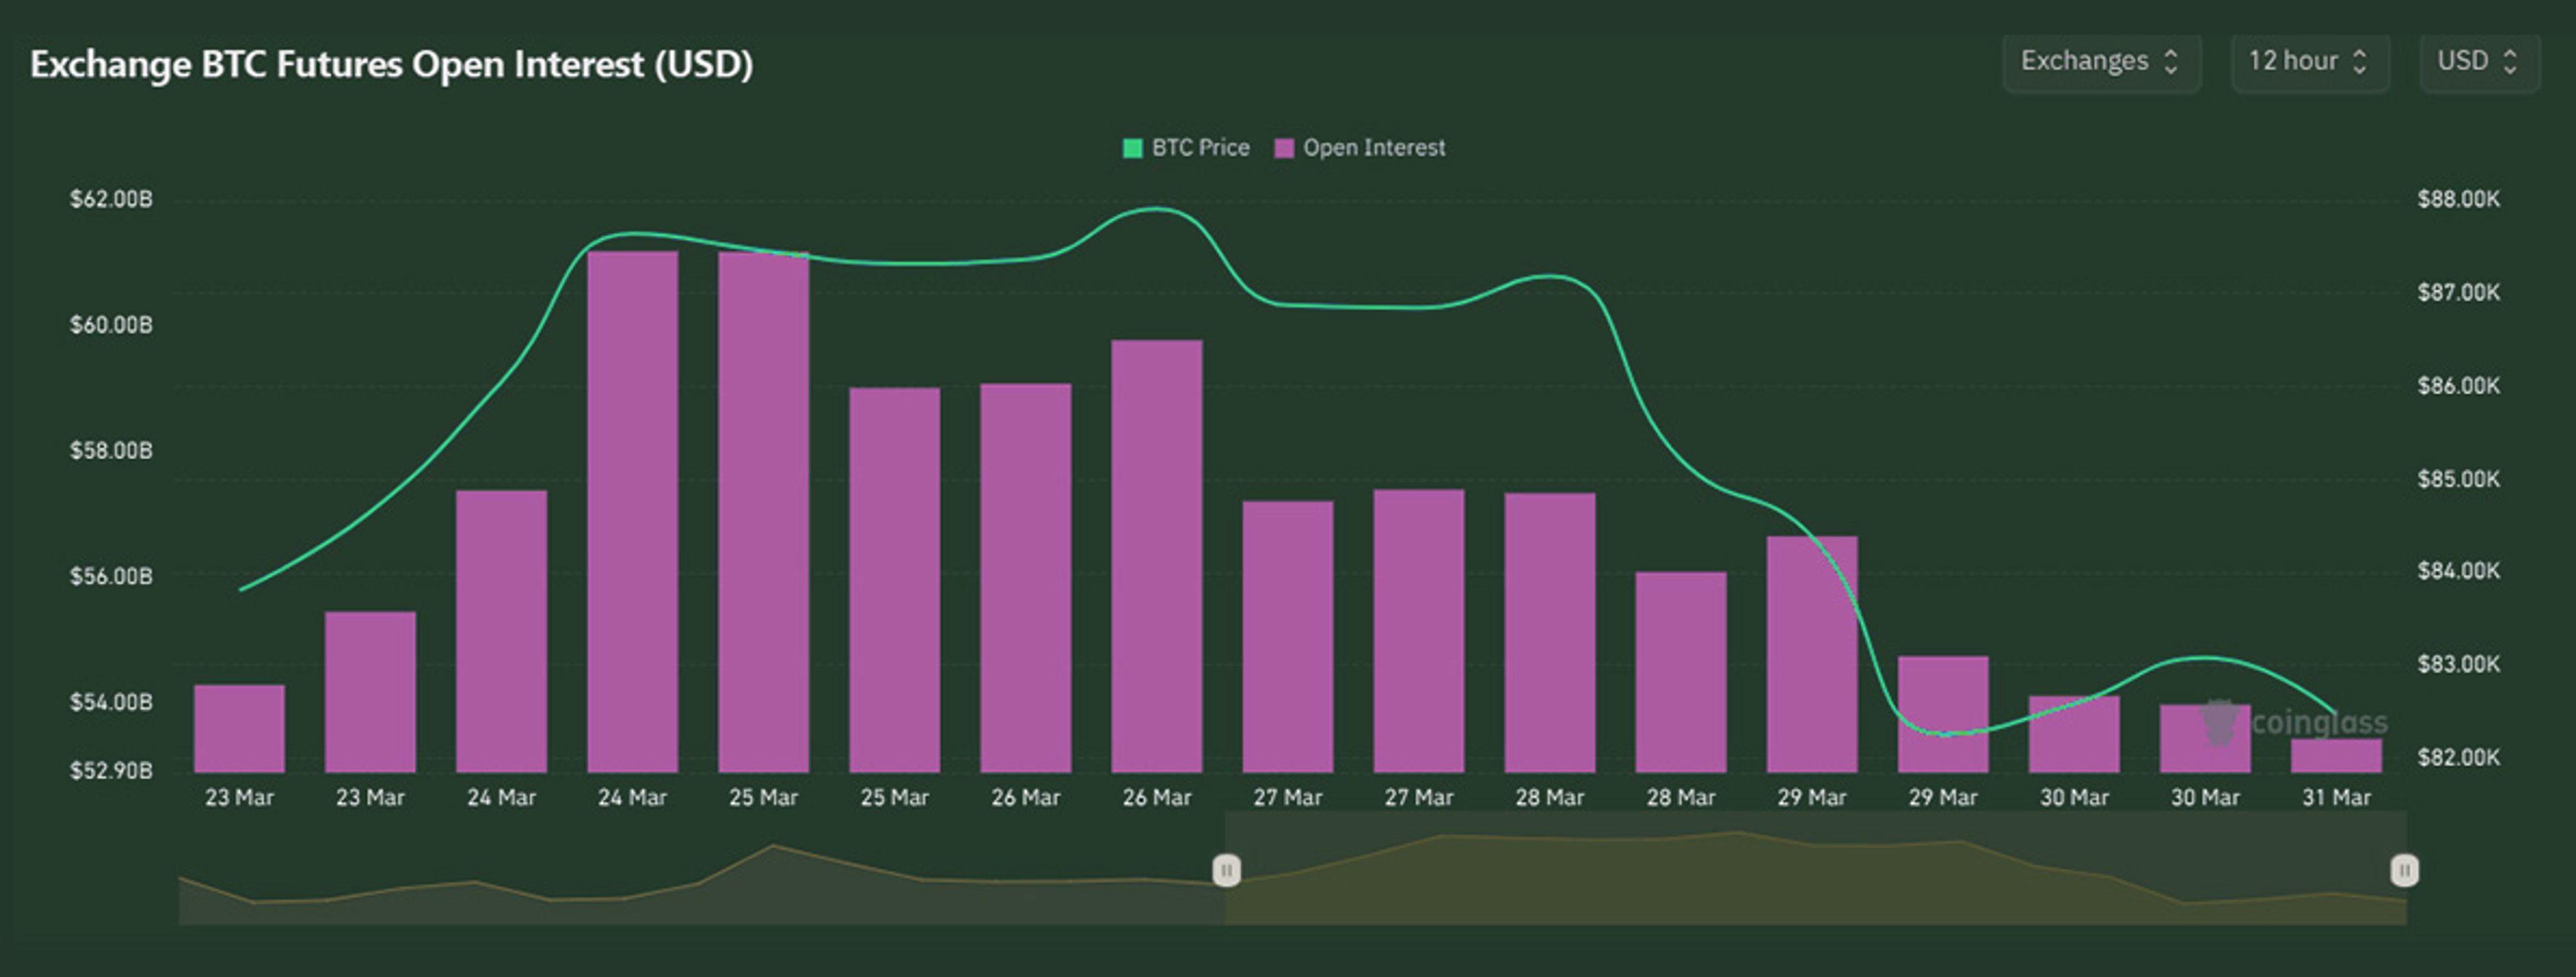Click the up-down arrows icon beside 12 hour

tap(2360, 62)
